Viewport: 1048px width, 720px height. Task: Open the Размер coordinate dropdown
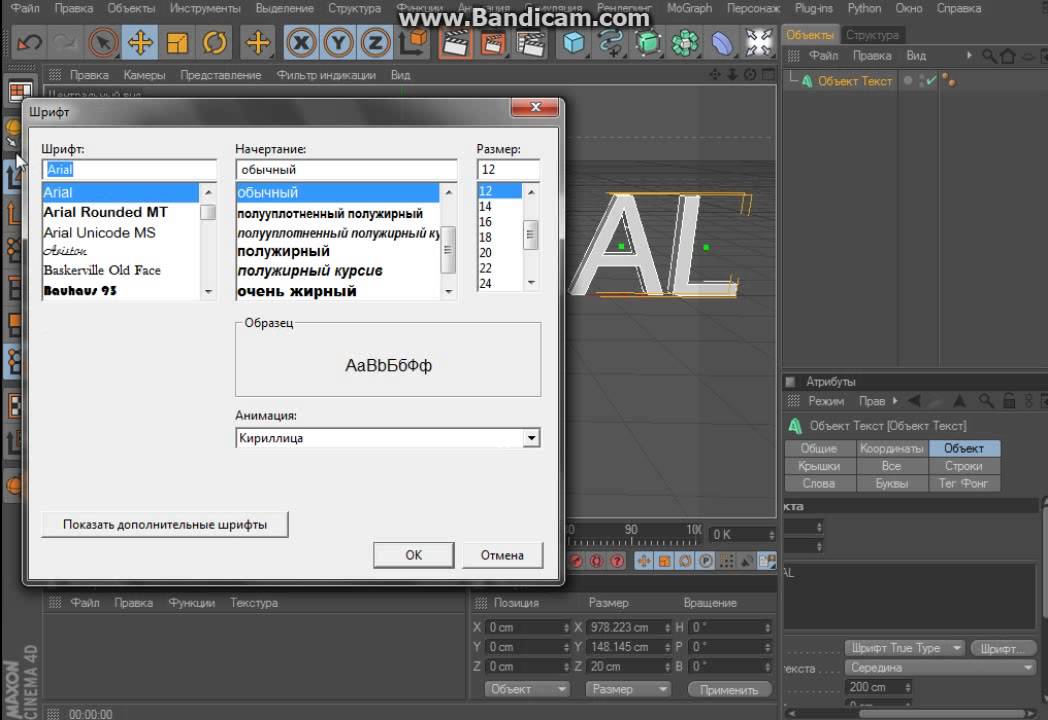point(628,689)
